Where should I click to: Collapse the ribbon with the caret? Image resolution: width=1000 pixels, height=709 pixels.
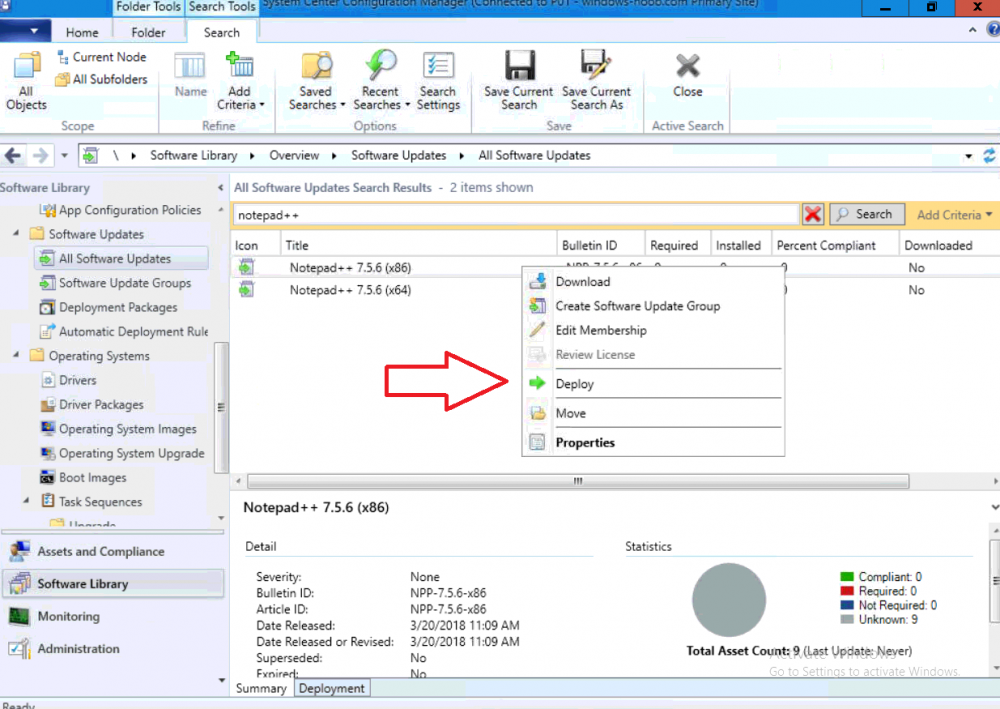(972, 30)
